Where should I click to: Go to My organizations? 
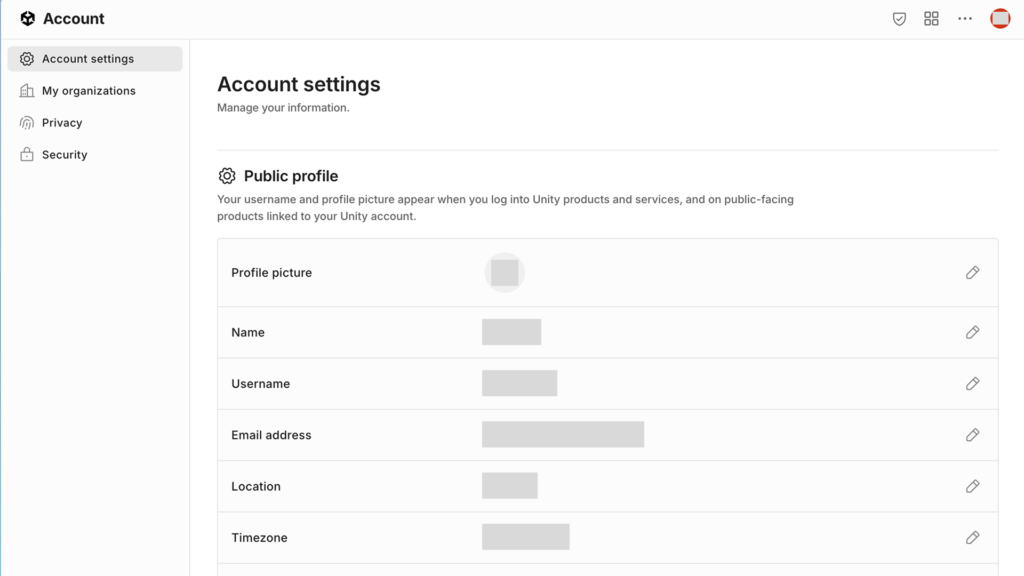(88, 91)
